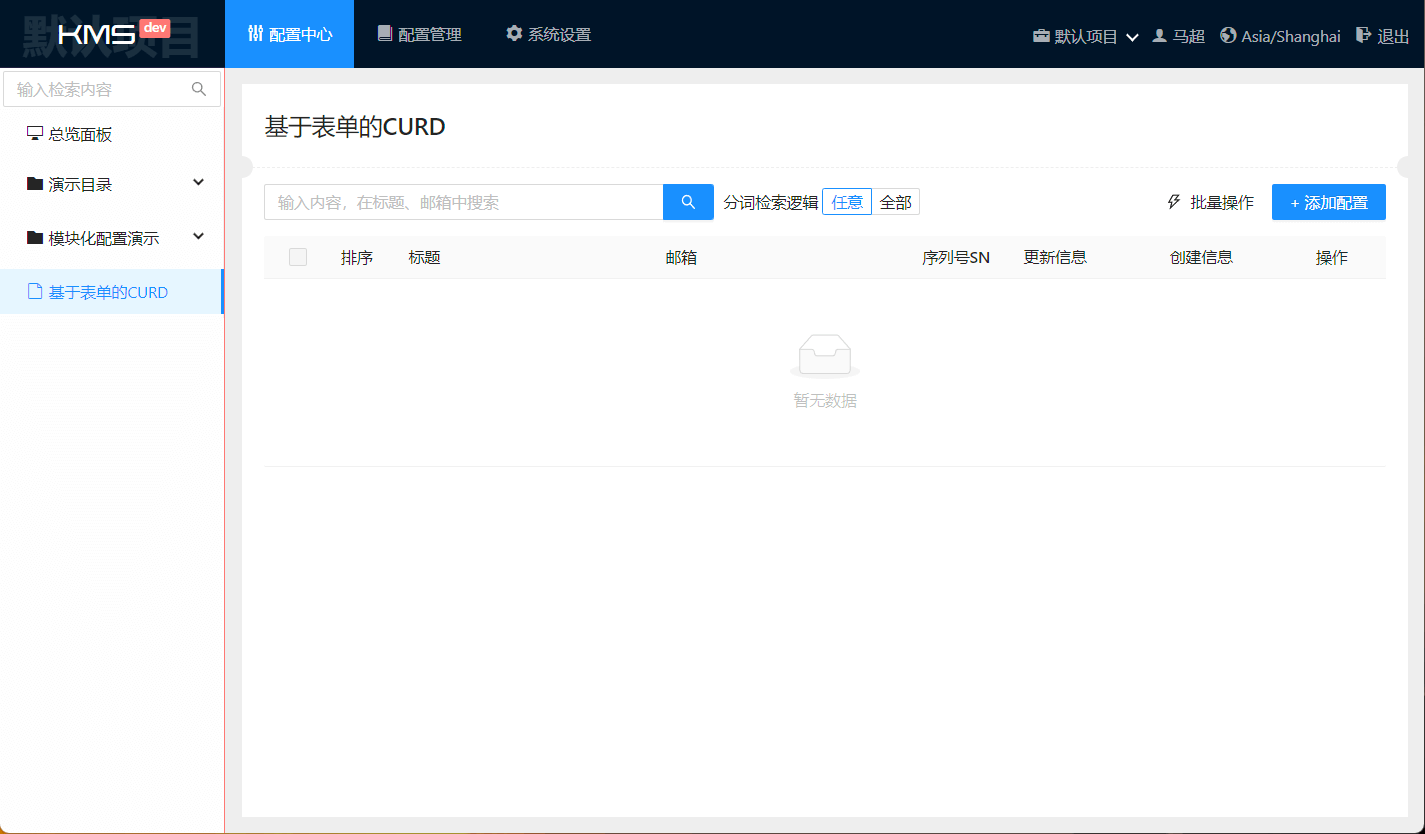Expand the 演示目录 folder chevron
The height and width of the screenshot is (834, 1425).
tap(198, 182)
